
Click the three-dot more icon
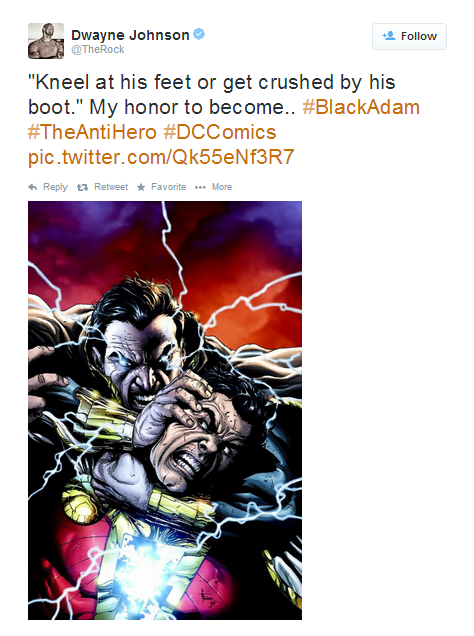pos(200,187)
